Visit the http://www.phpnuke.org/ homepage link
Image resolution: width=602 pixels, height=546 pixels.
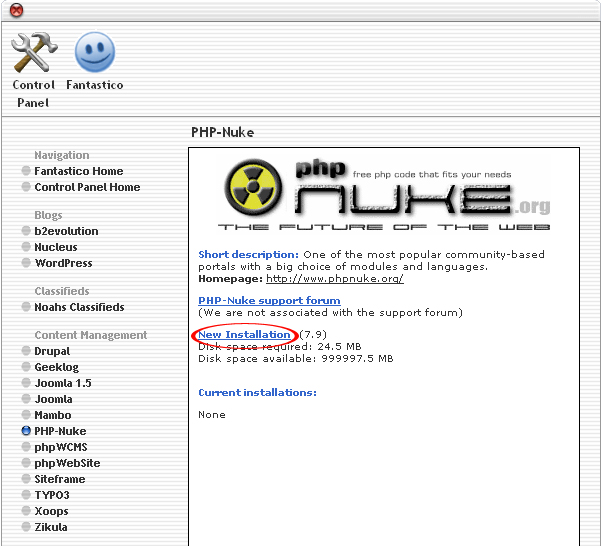(335, 279)
